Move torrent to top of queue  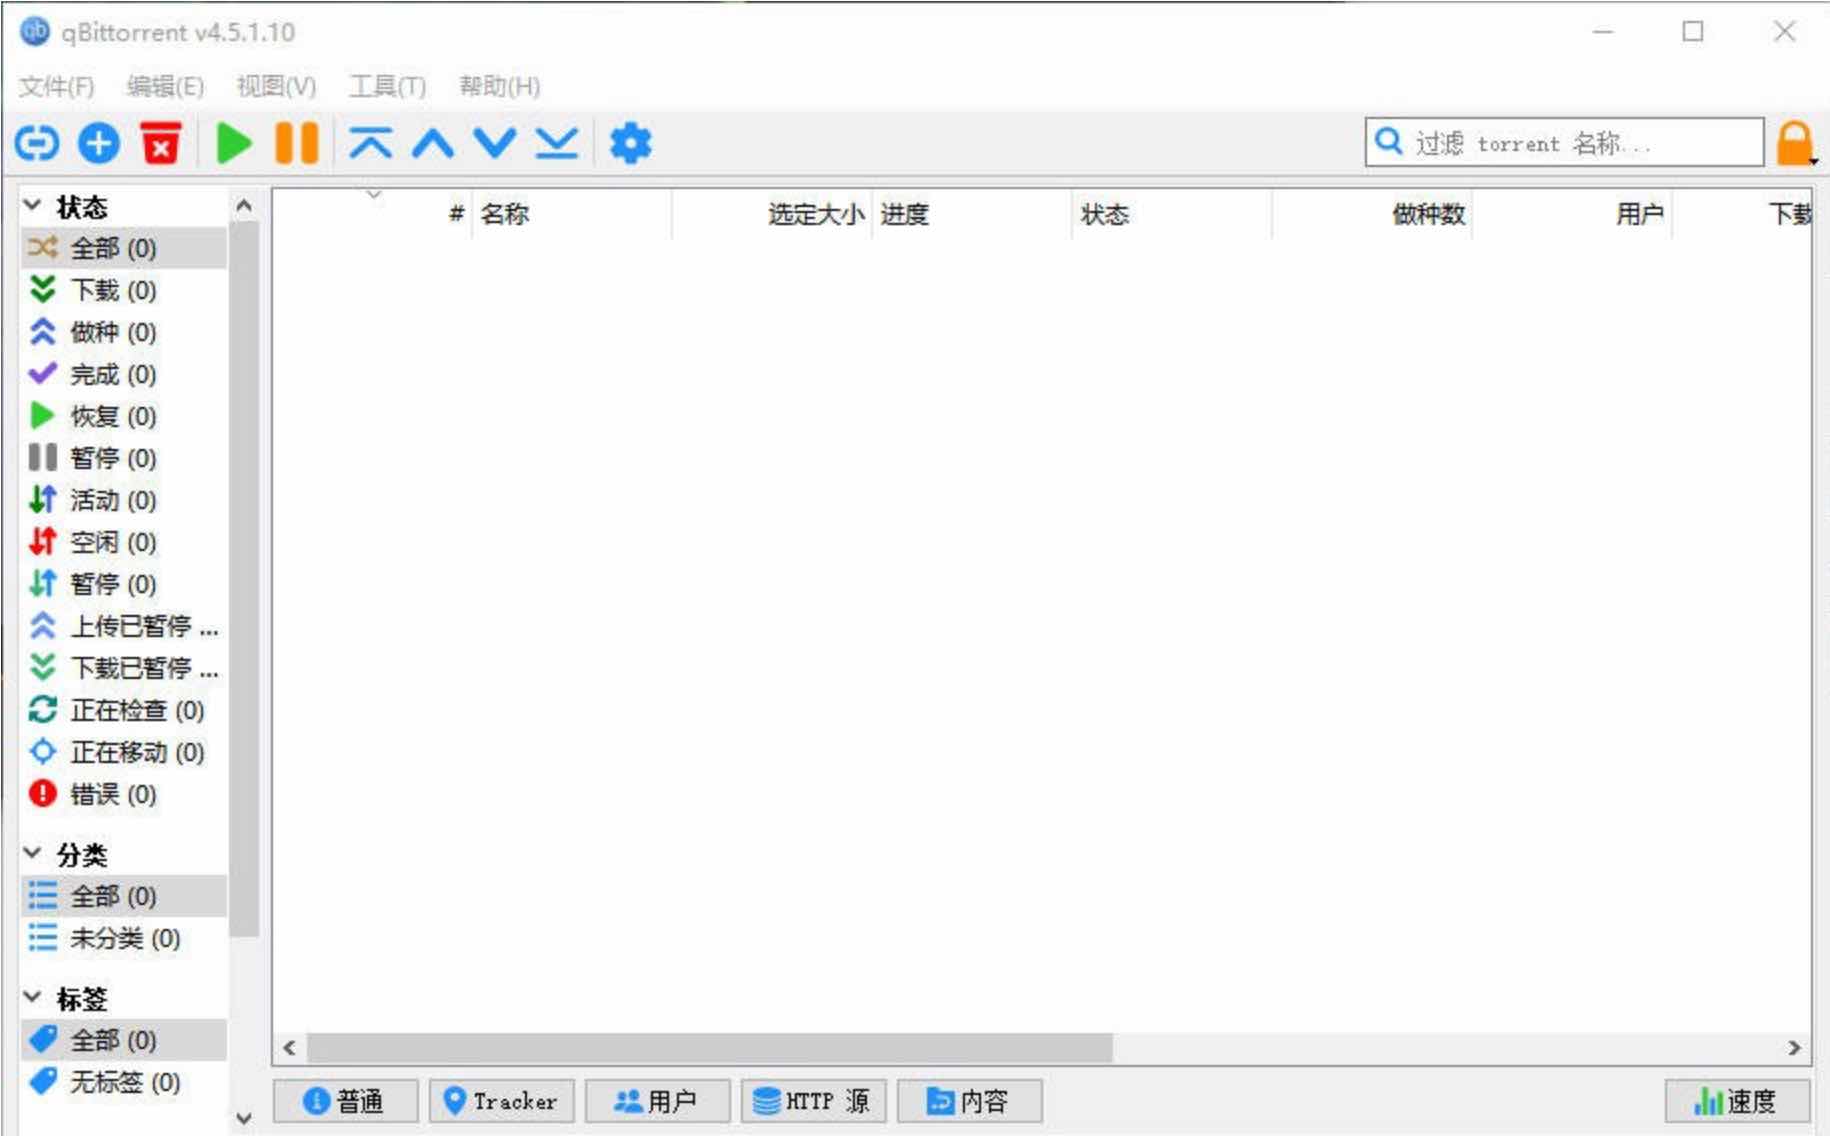[371, 143]
